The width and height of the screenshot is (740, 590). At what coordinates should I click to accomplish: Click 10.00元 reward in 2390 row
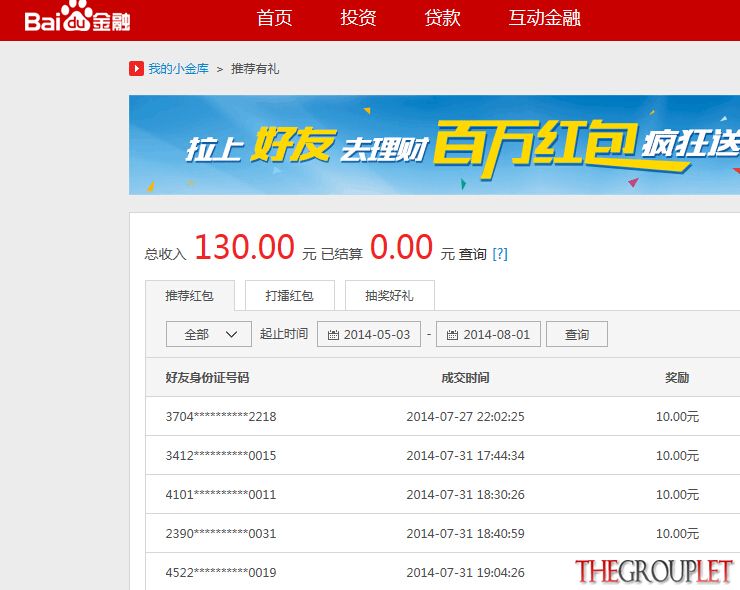(x=677, y=534)
